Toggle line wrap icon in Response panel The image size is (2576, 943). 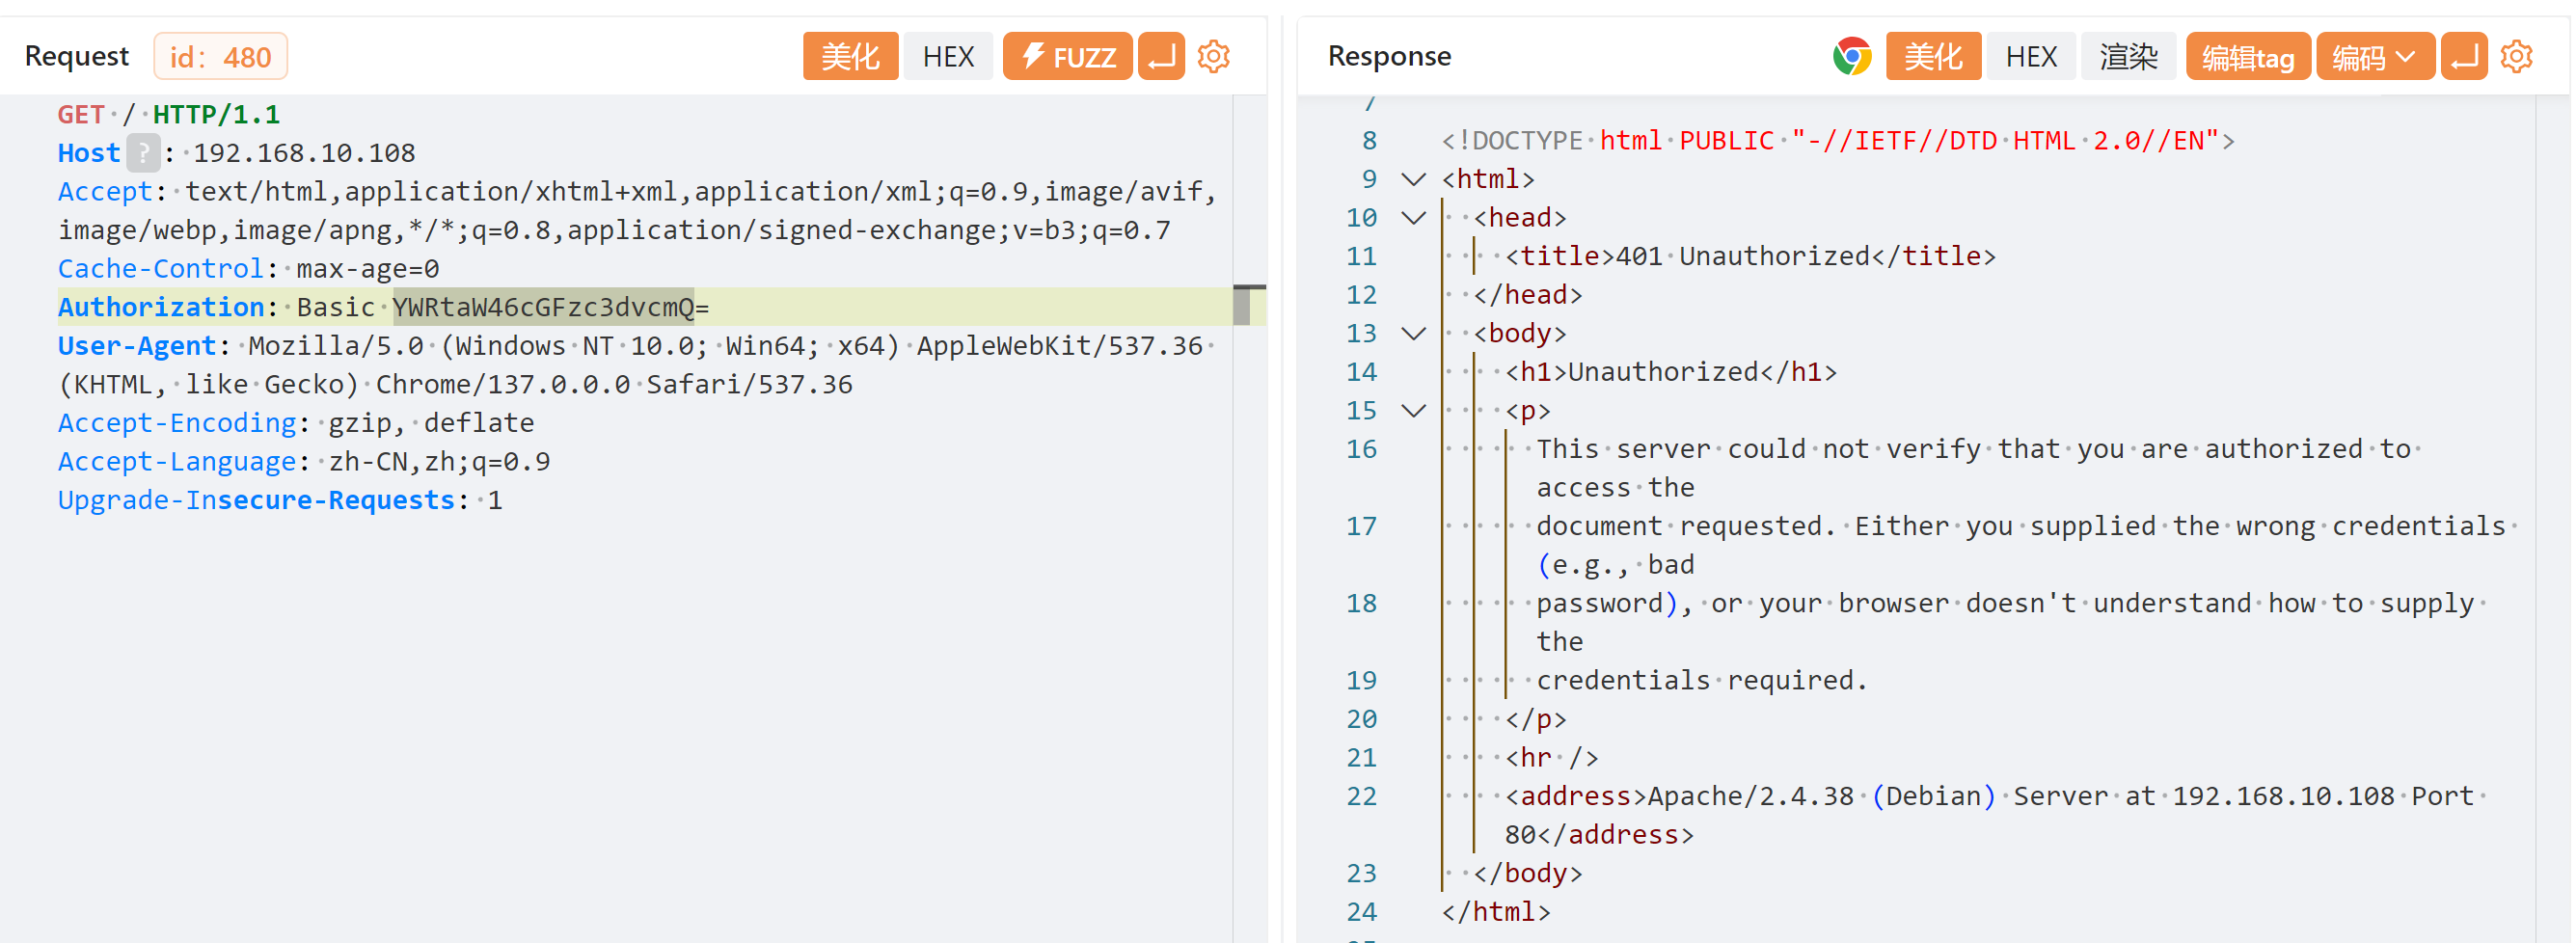[x=2463, y=57]
